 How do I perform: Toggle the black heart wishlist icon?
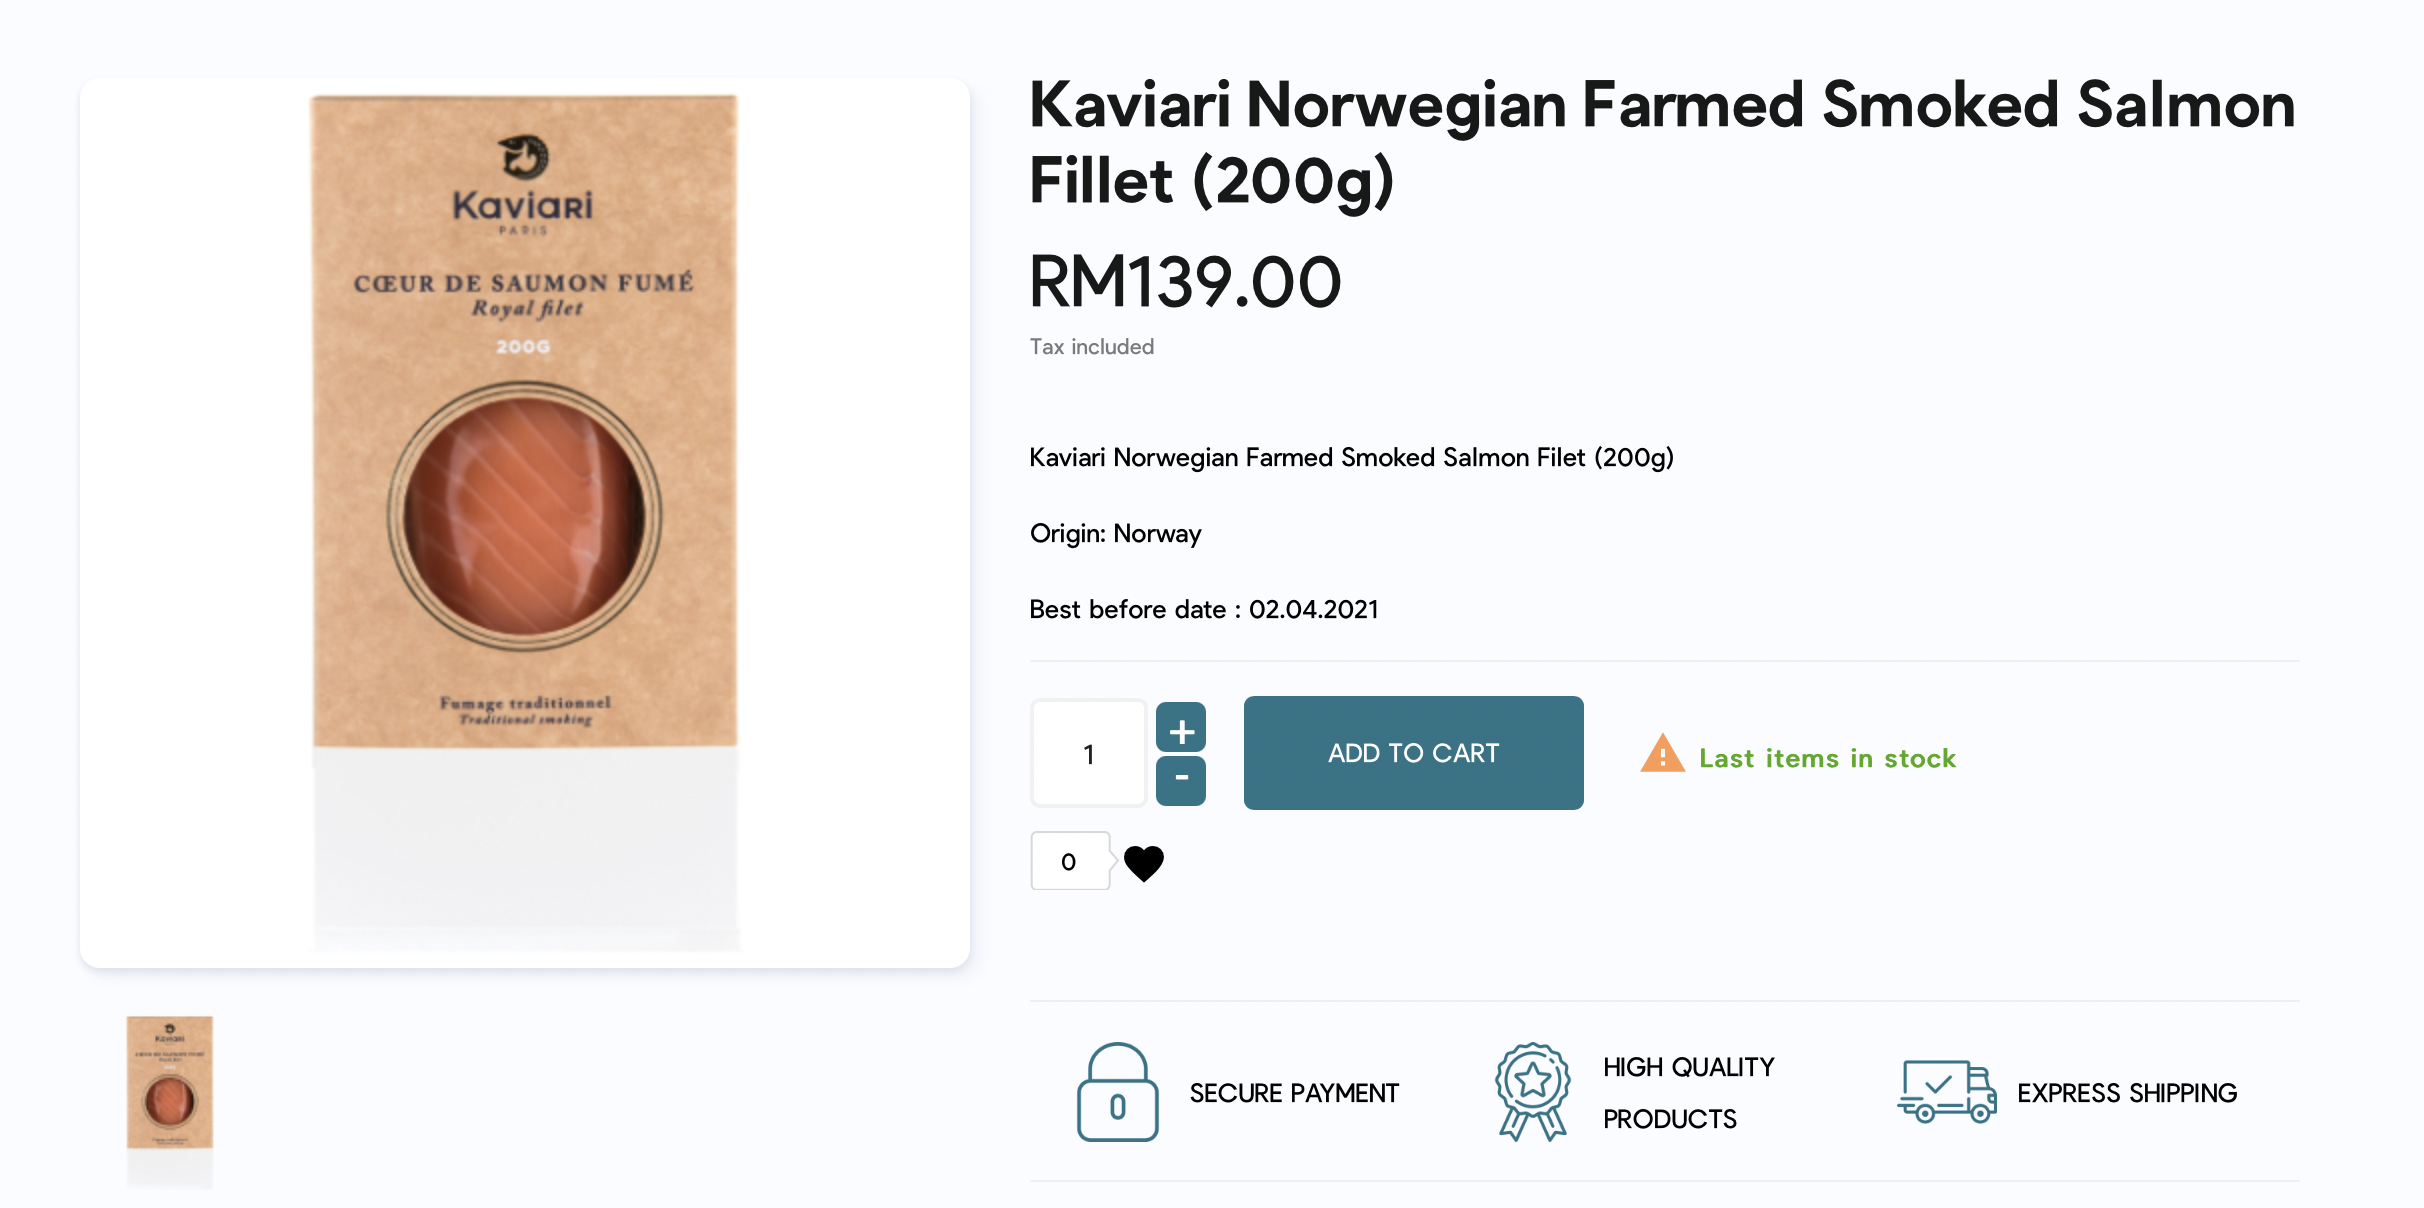1144,862
